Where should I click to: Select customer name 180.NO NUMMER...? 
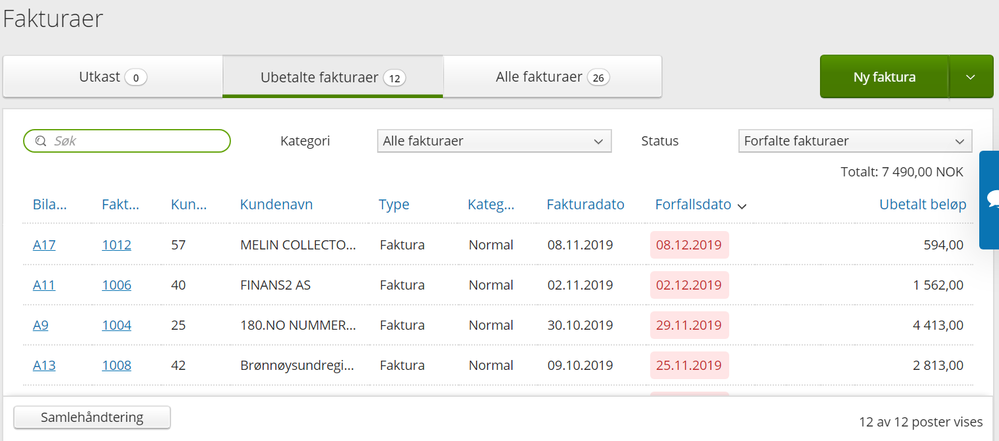(x=298, y=325)
